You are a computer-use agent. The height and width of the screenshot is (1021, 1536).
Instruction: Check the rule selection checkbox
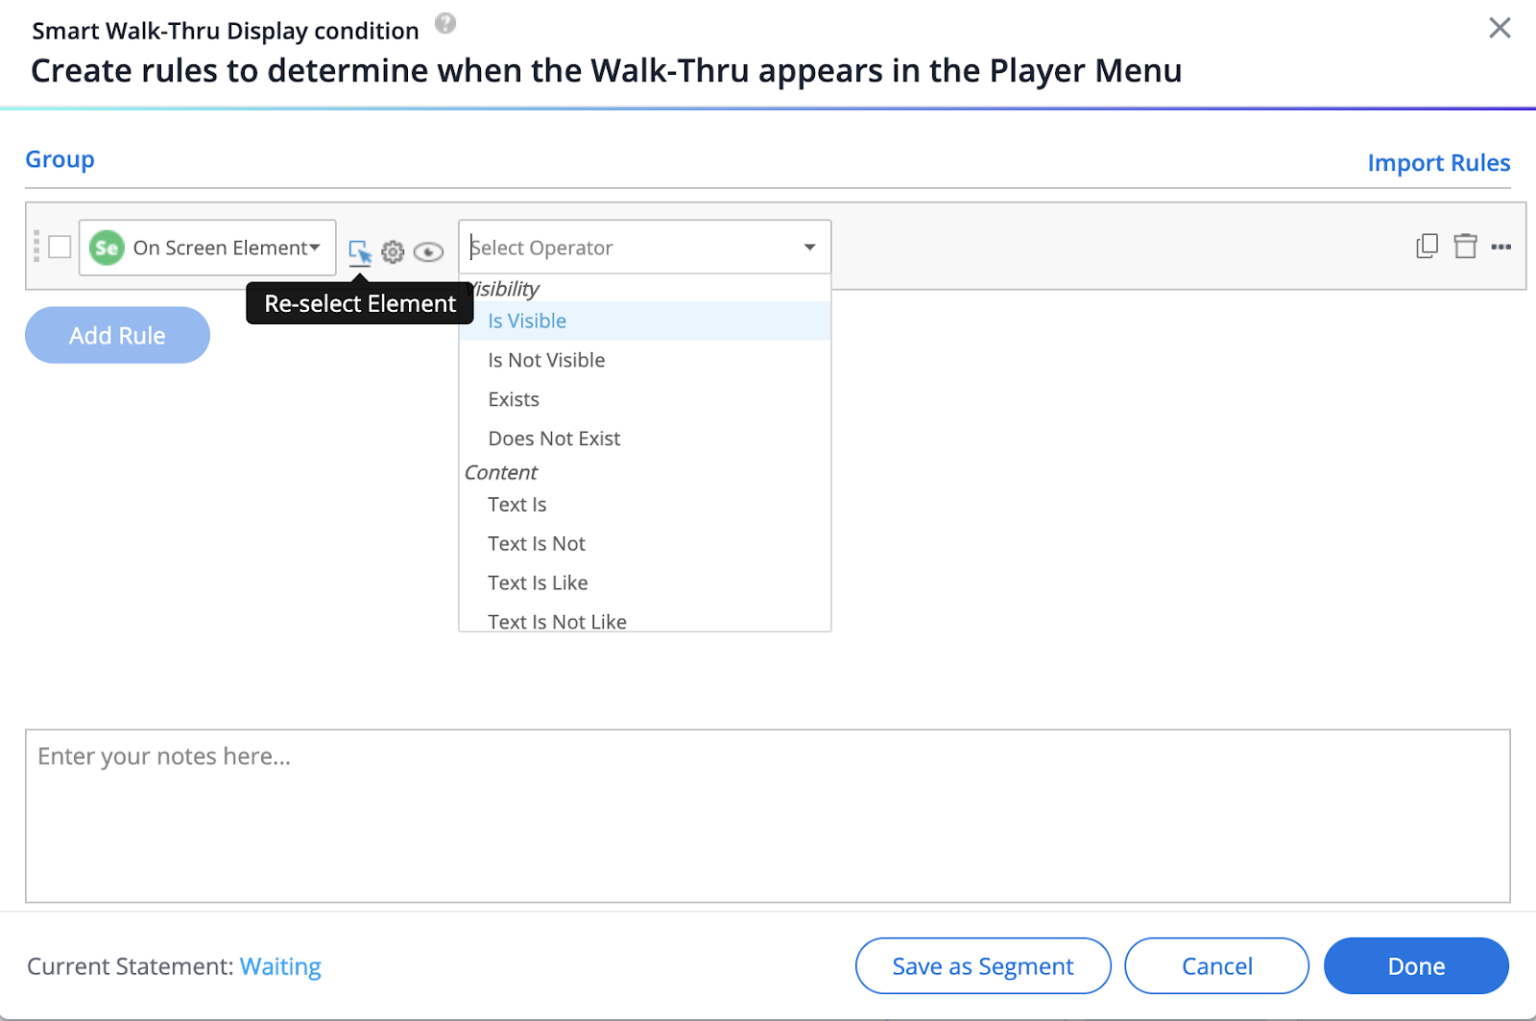click(59, 247)
